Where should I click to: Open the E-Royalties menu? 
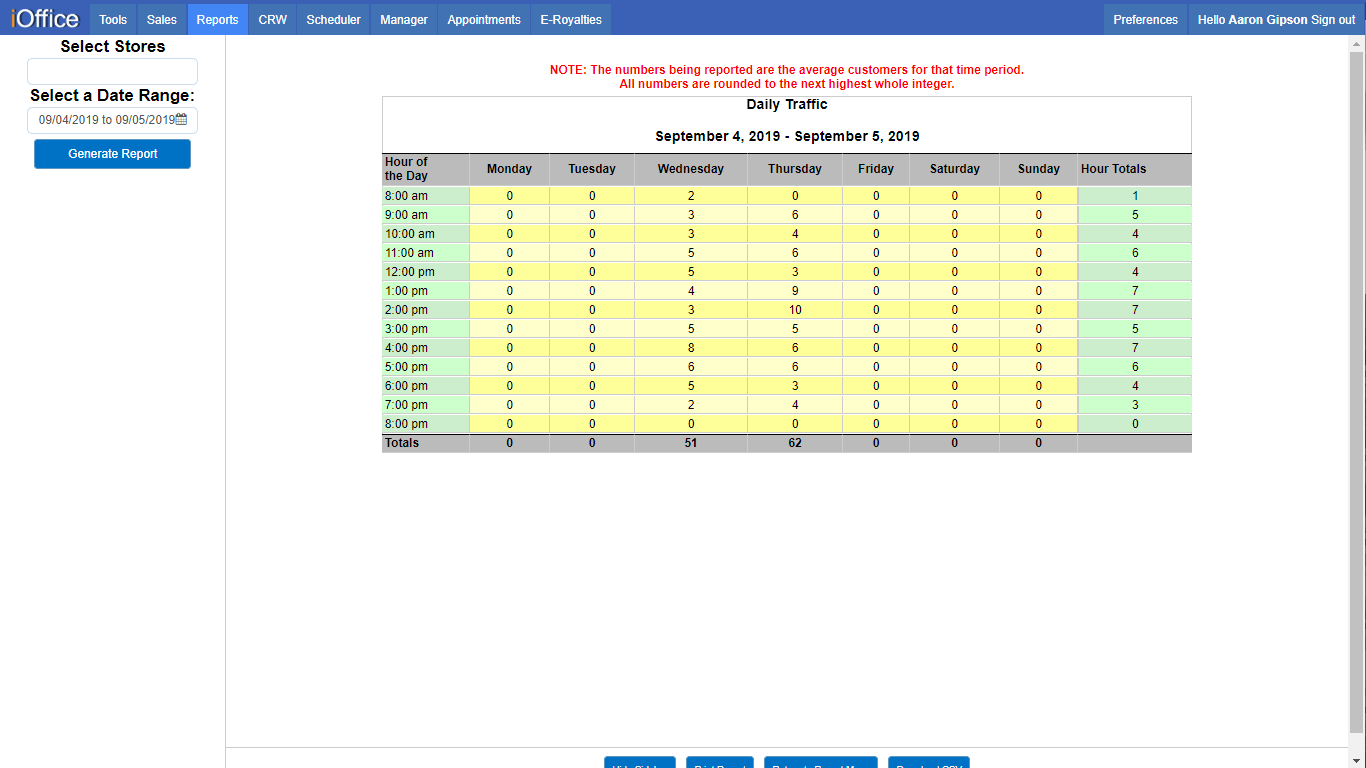click(x=571, y=20)
